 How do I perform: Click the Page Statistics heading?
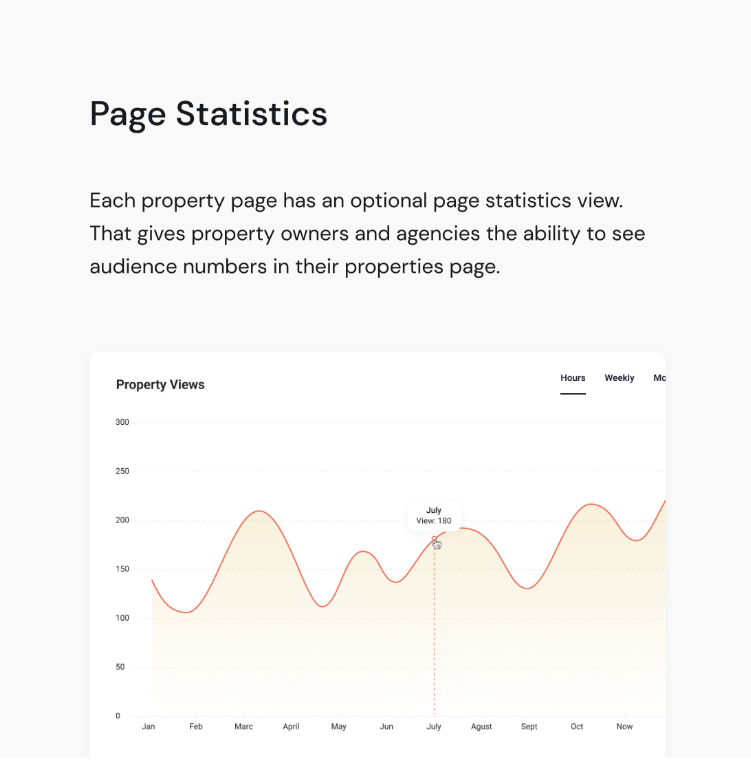[209, 114]
